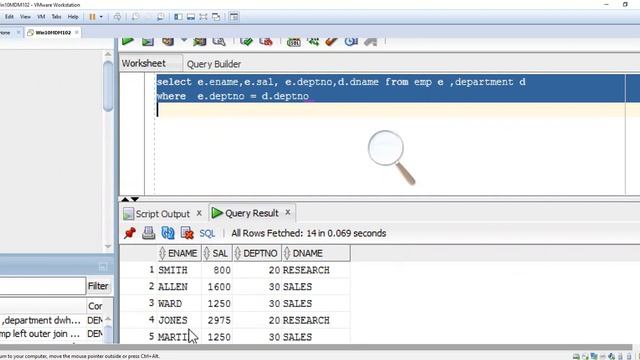The height and width of the screenshot is (360, 640).
Task: Switch to the Worksheet tab
Action: (144, 63)
